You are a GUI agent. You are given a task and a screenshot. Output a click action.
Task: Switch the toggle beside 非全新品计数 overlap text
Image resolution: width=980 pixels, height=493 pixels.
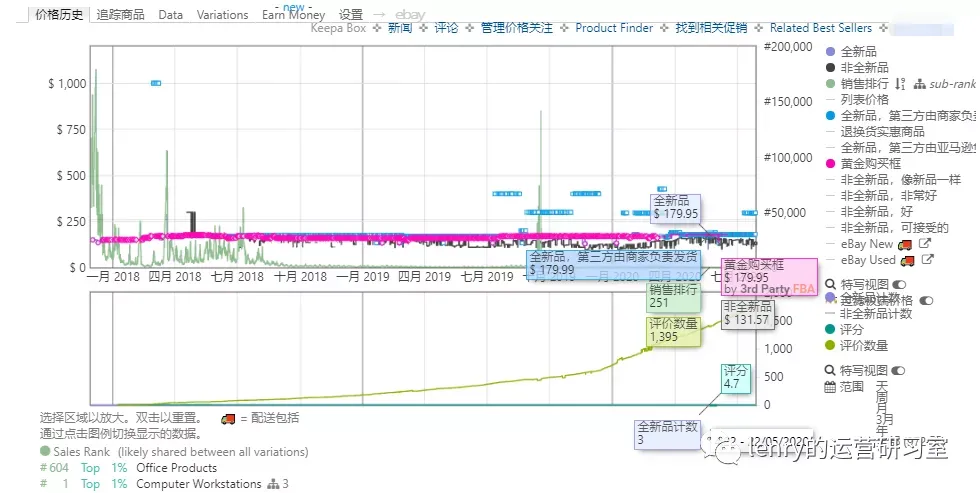(x=926, y=301)
